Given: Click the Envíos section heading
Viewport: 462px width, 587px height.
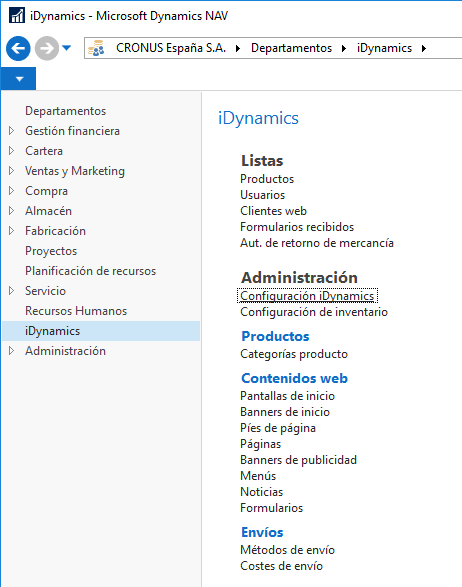Looking at the screenshot, I should coord(262,532).
